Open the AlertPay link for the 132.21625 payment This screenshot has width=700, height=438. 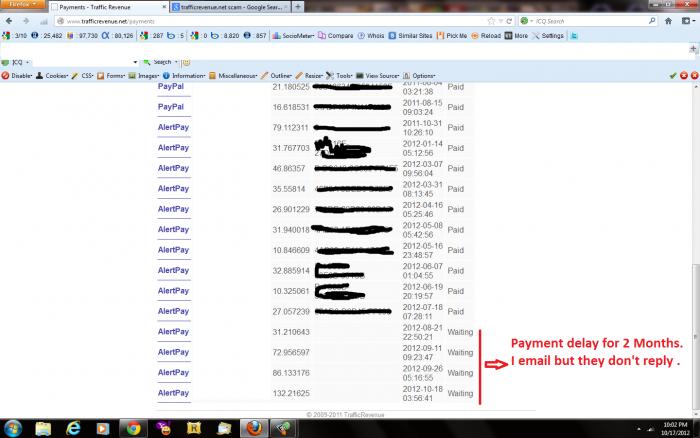[x=173, y=393]
